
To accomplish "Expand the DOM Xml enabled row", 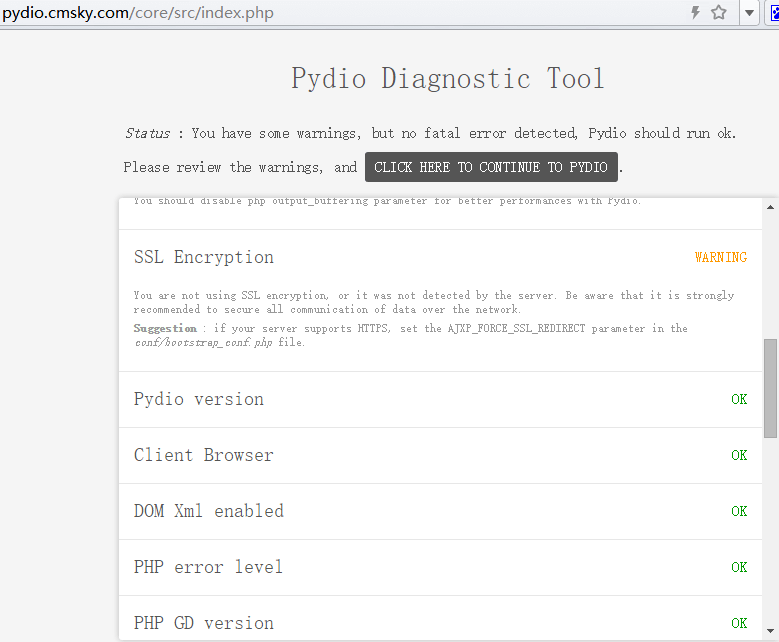I will point(440,511).
